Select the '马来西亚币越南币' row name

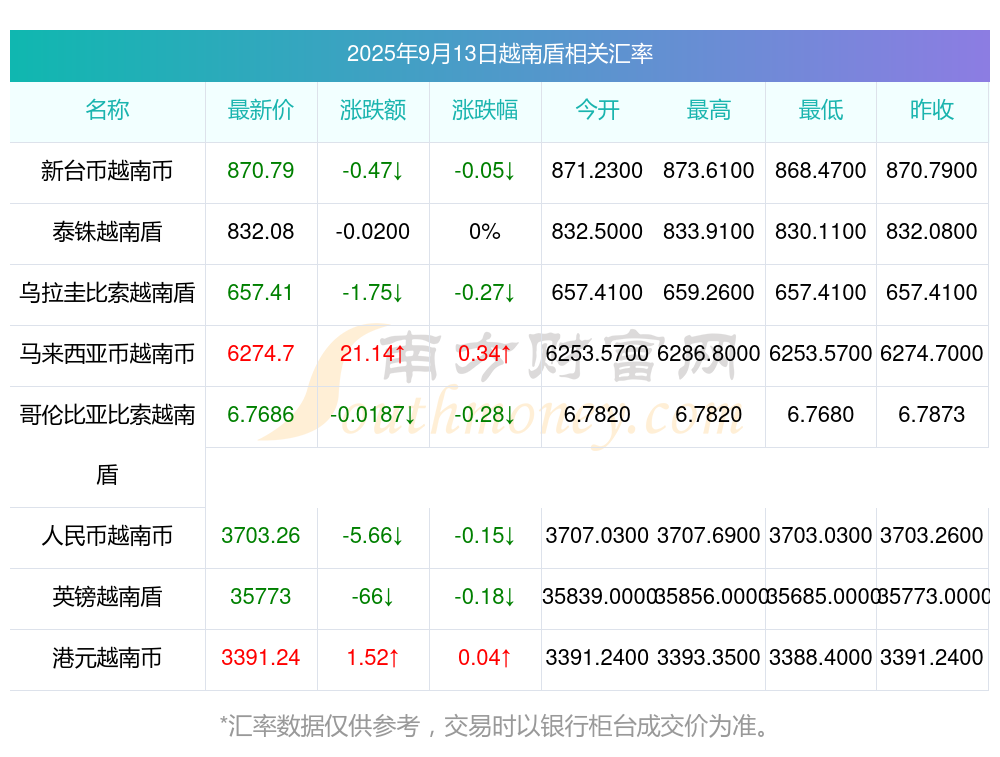tap(107, 353)
